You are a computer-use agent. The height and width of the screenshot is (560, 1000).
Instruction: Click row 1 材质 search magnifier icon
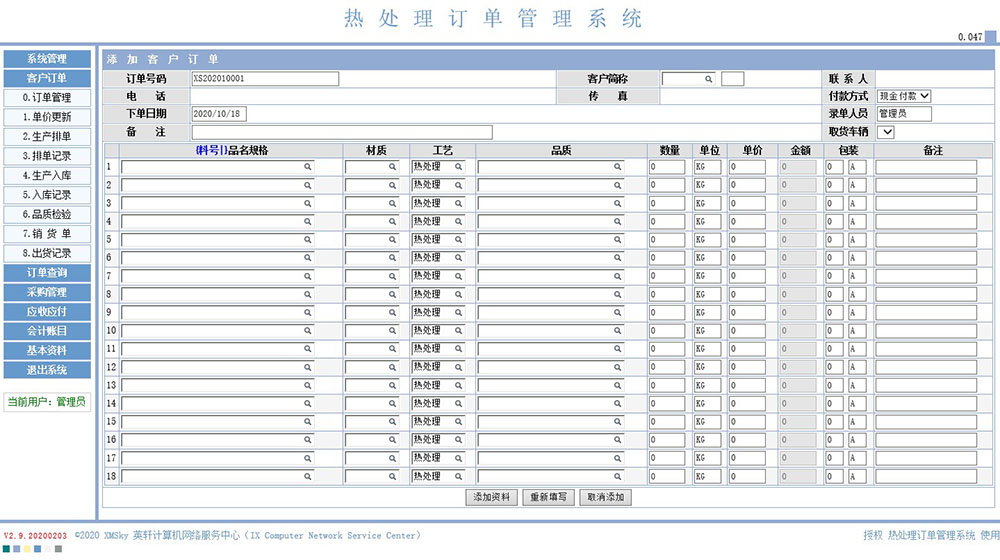coord(392,167)
